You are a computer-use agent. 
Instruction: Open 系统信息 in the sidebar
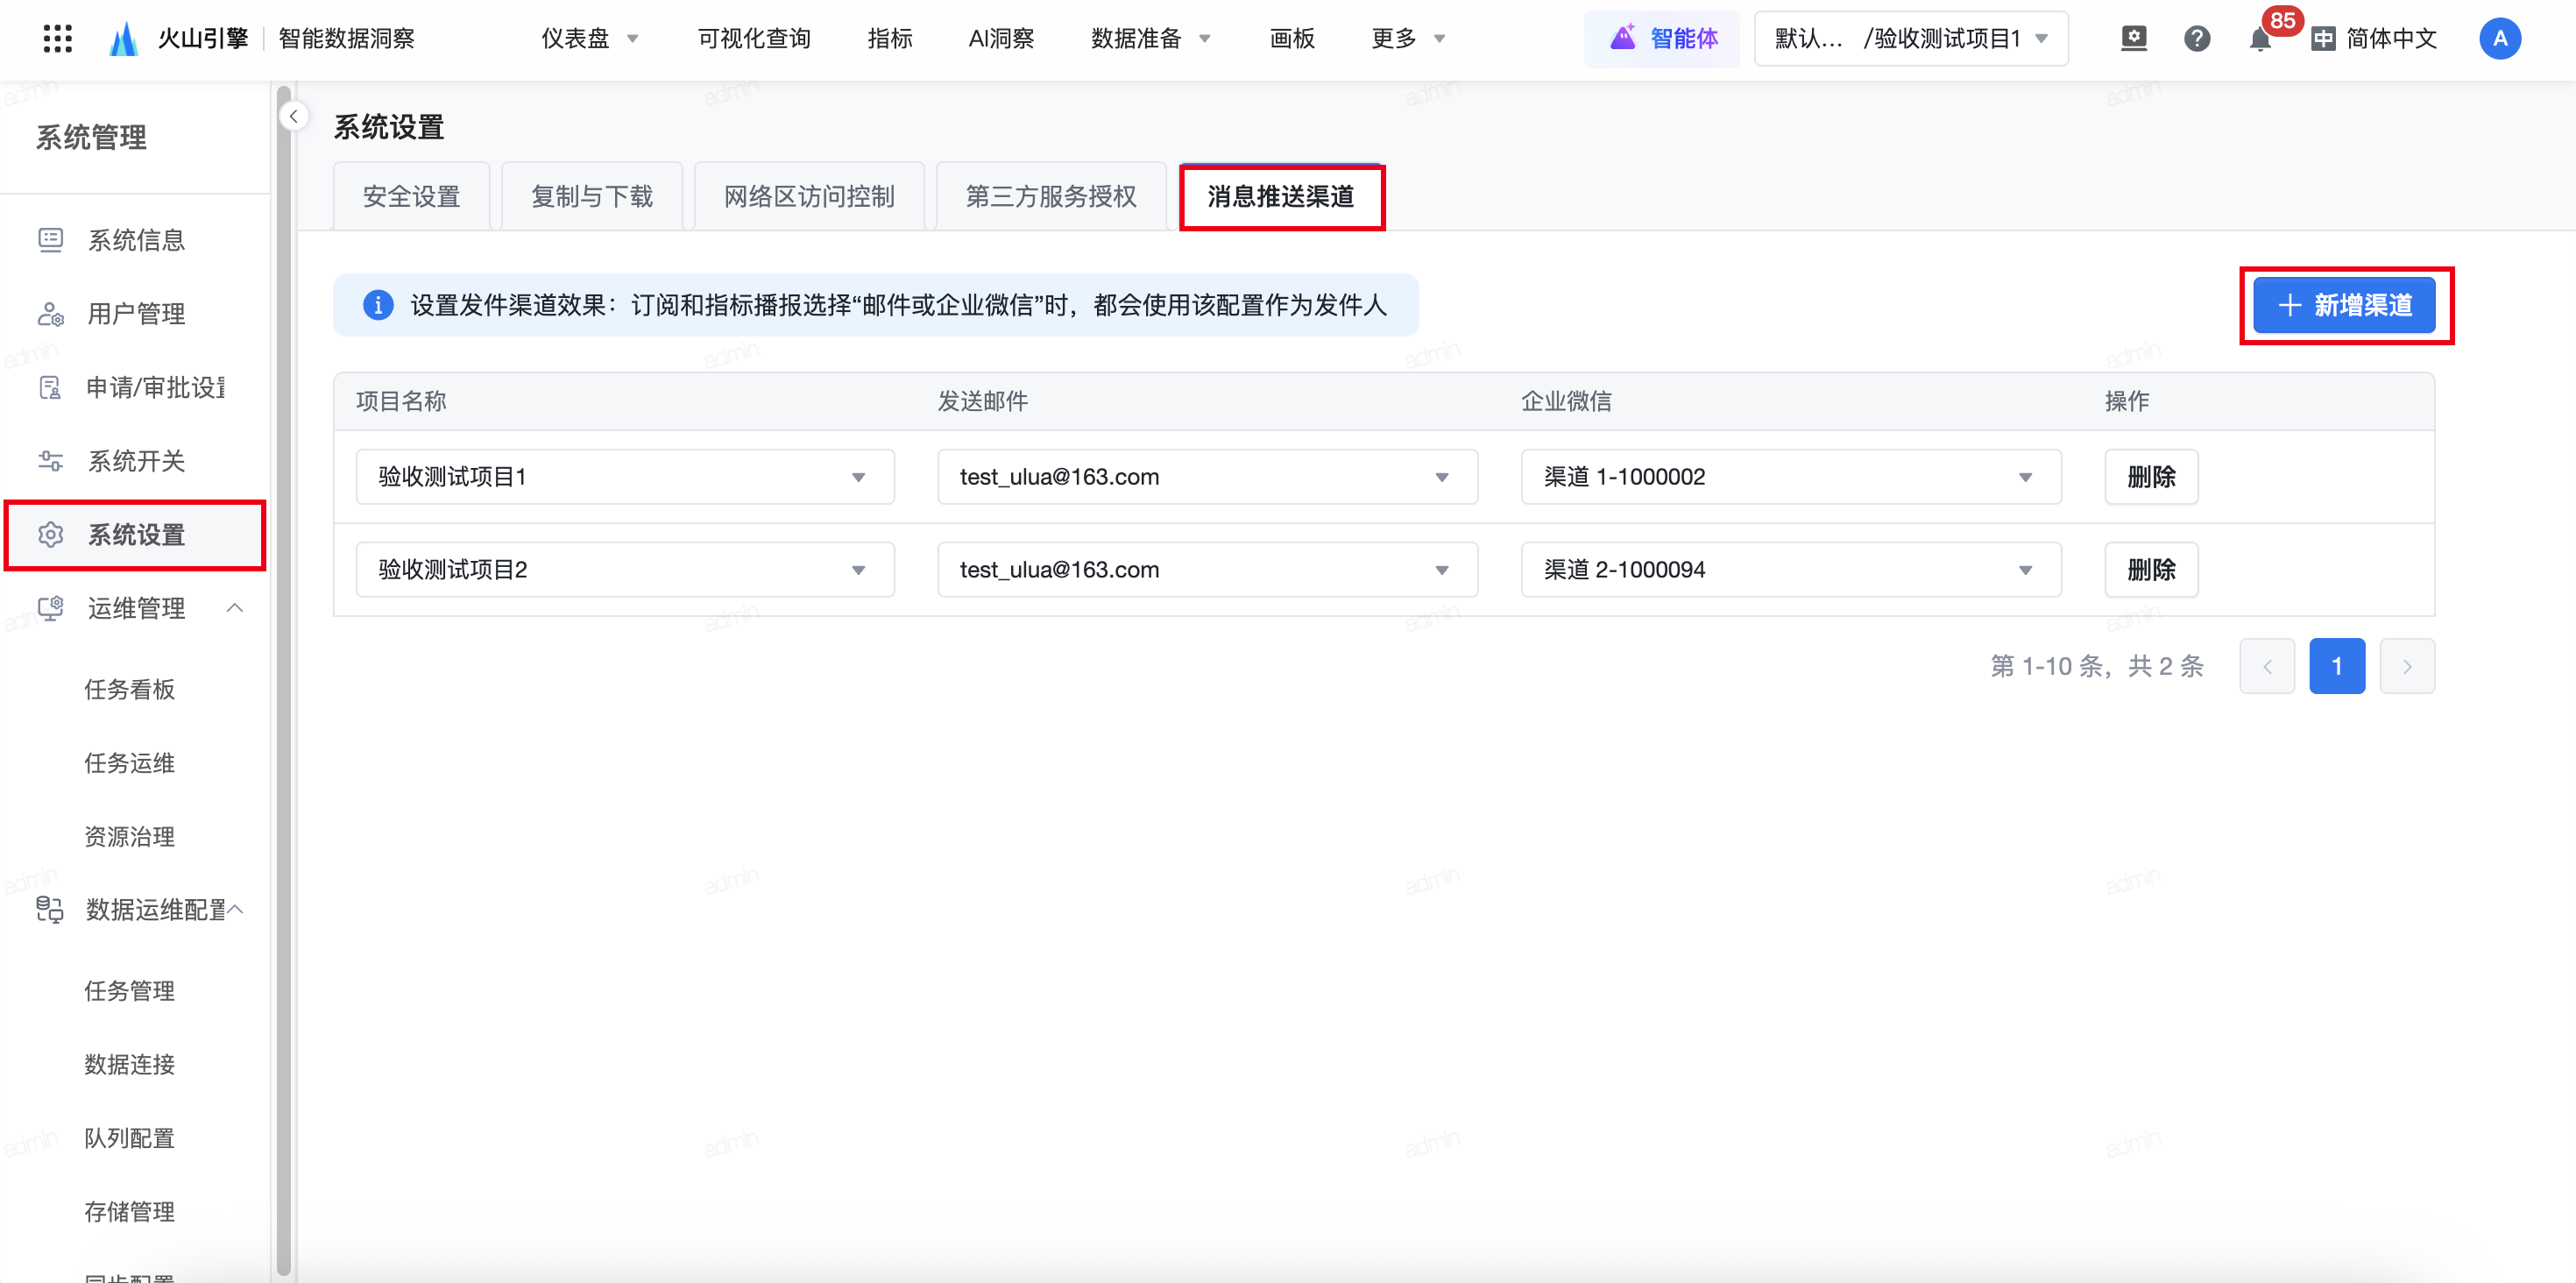pos(136,240)
